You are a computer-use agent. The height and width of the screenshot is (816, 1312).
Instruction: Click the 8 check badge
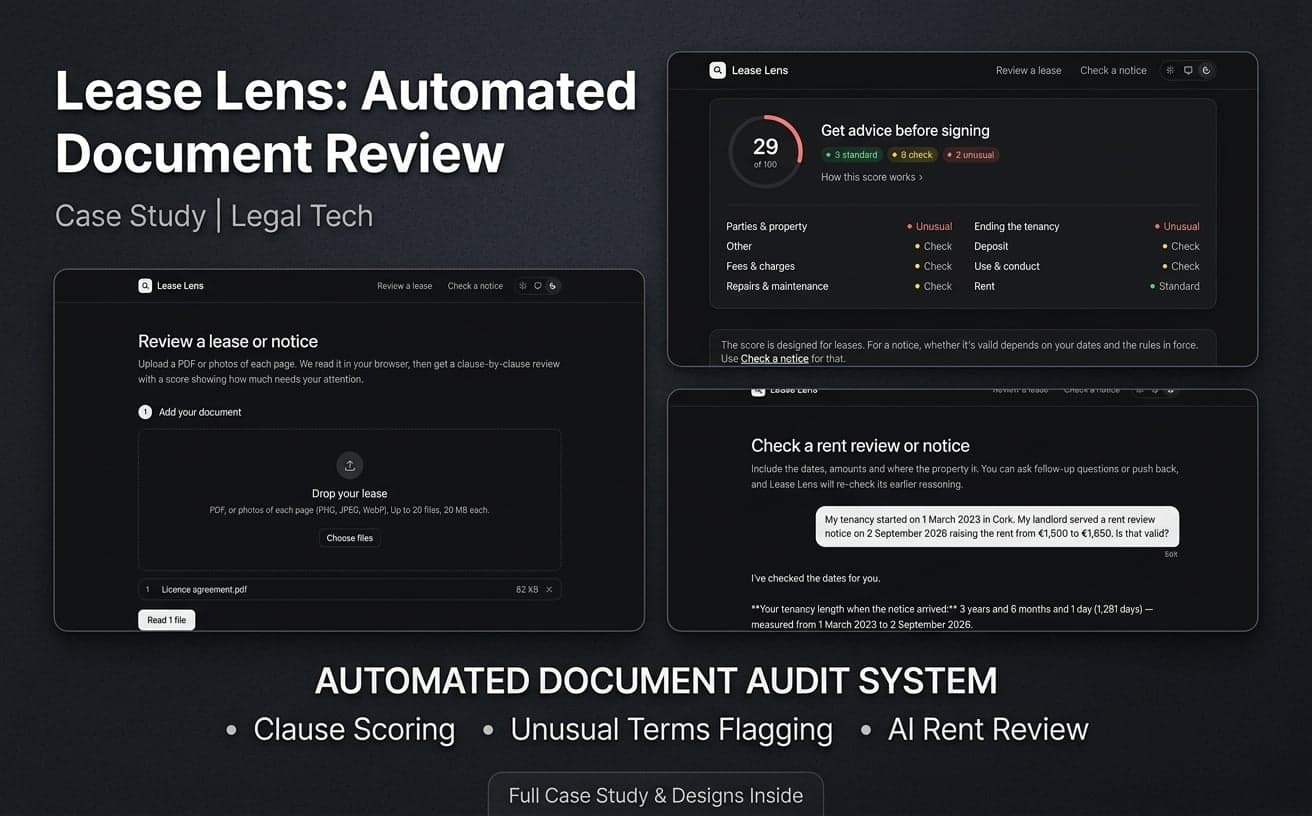(912, 155)
